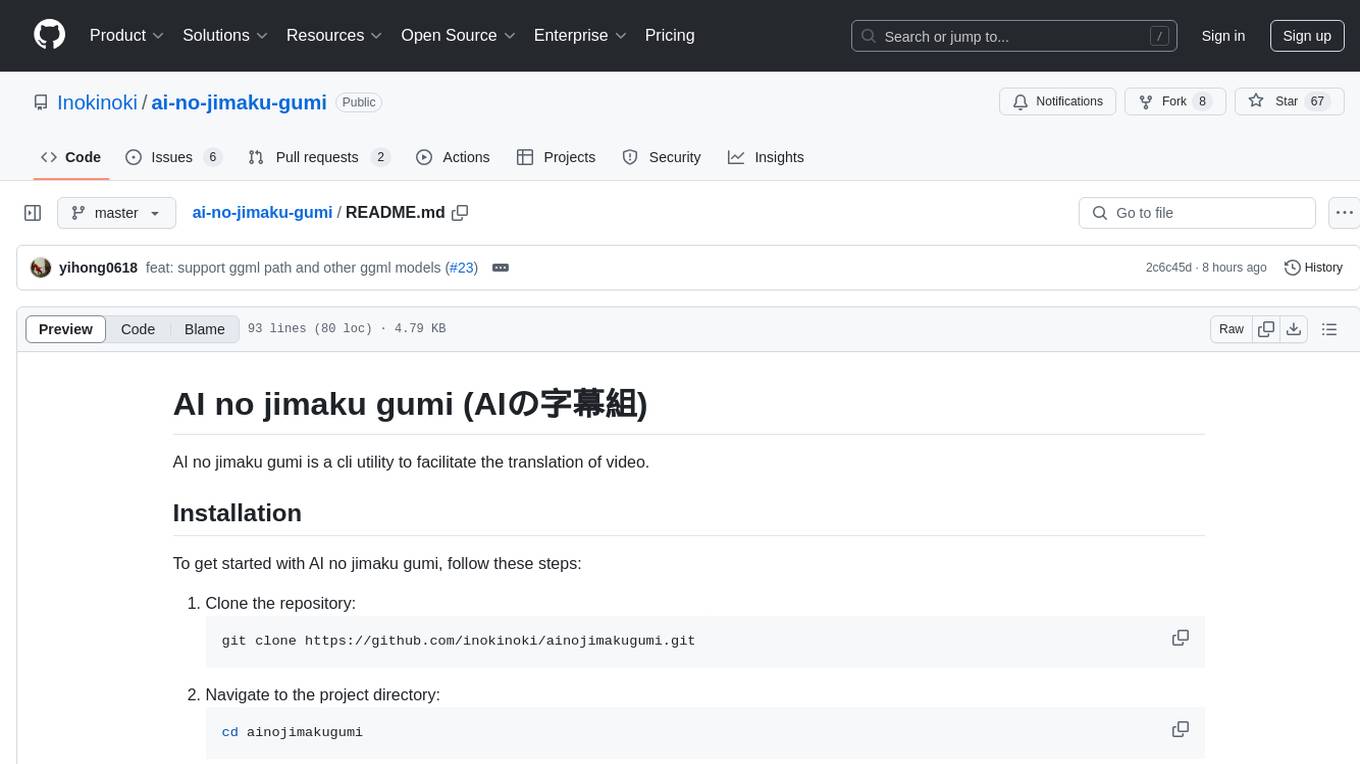Viewport: 1360px width, 764px height.
Task: Copy the cd ainojimakugumi command
Action: tap(1180, 730)
